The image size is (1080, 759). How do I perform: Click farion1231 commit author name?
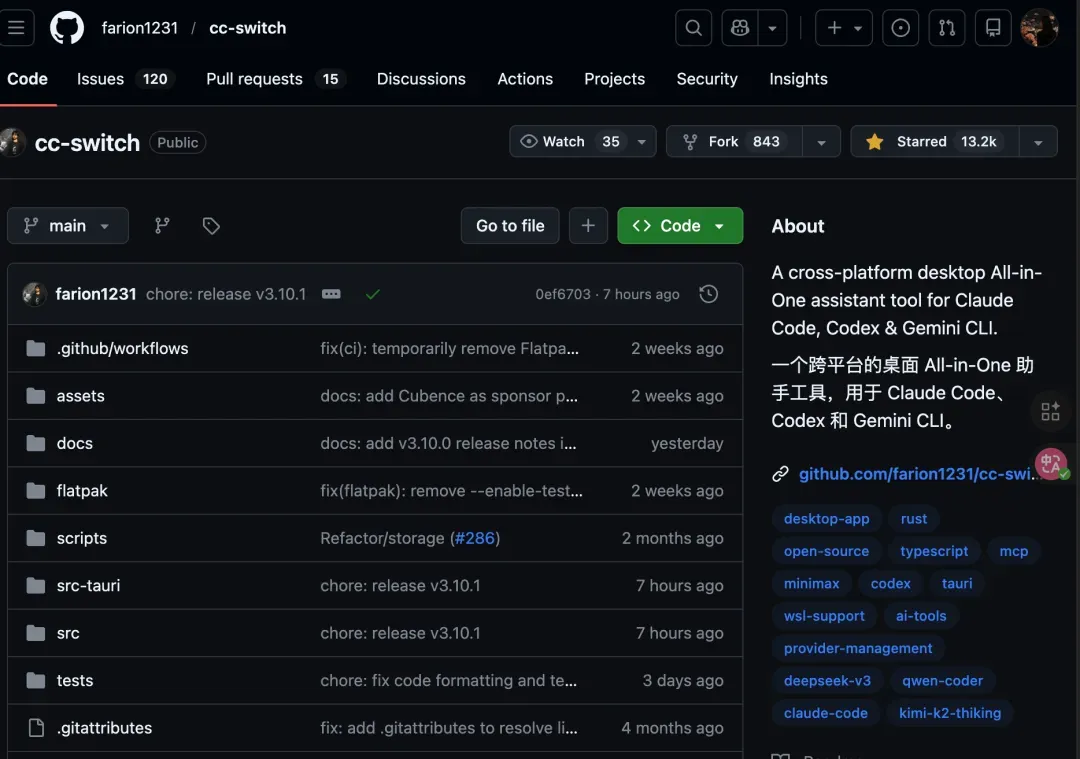pos(96,294)
